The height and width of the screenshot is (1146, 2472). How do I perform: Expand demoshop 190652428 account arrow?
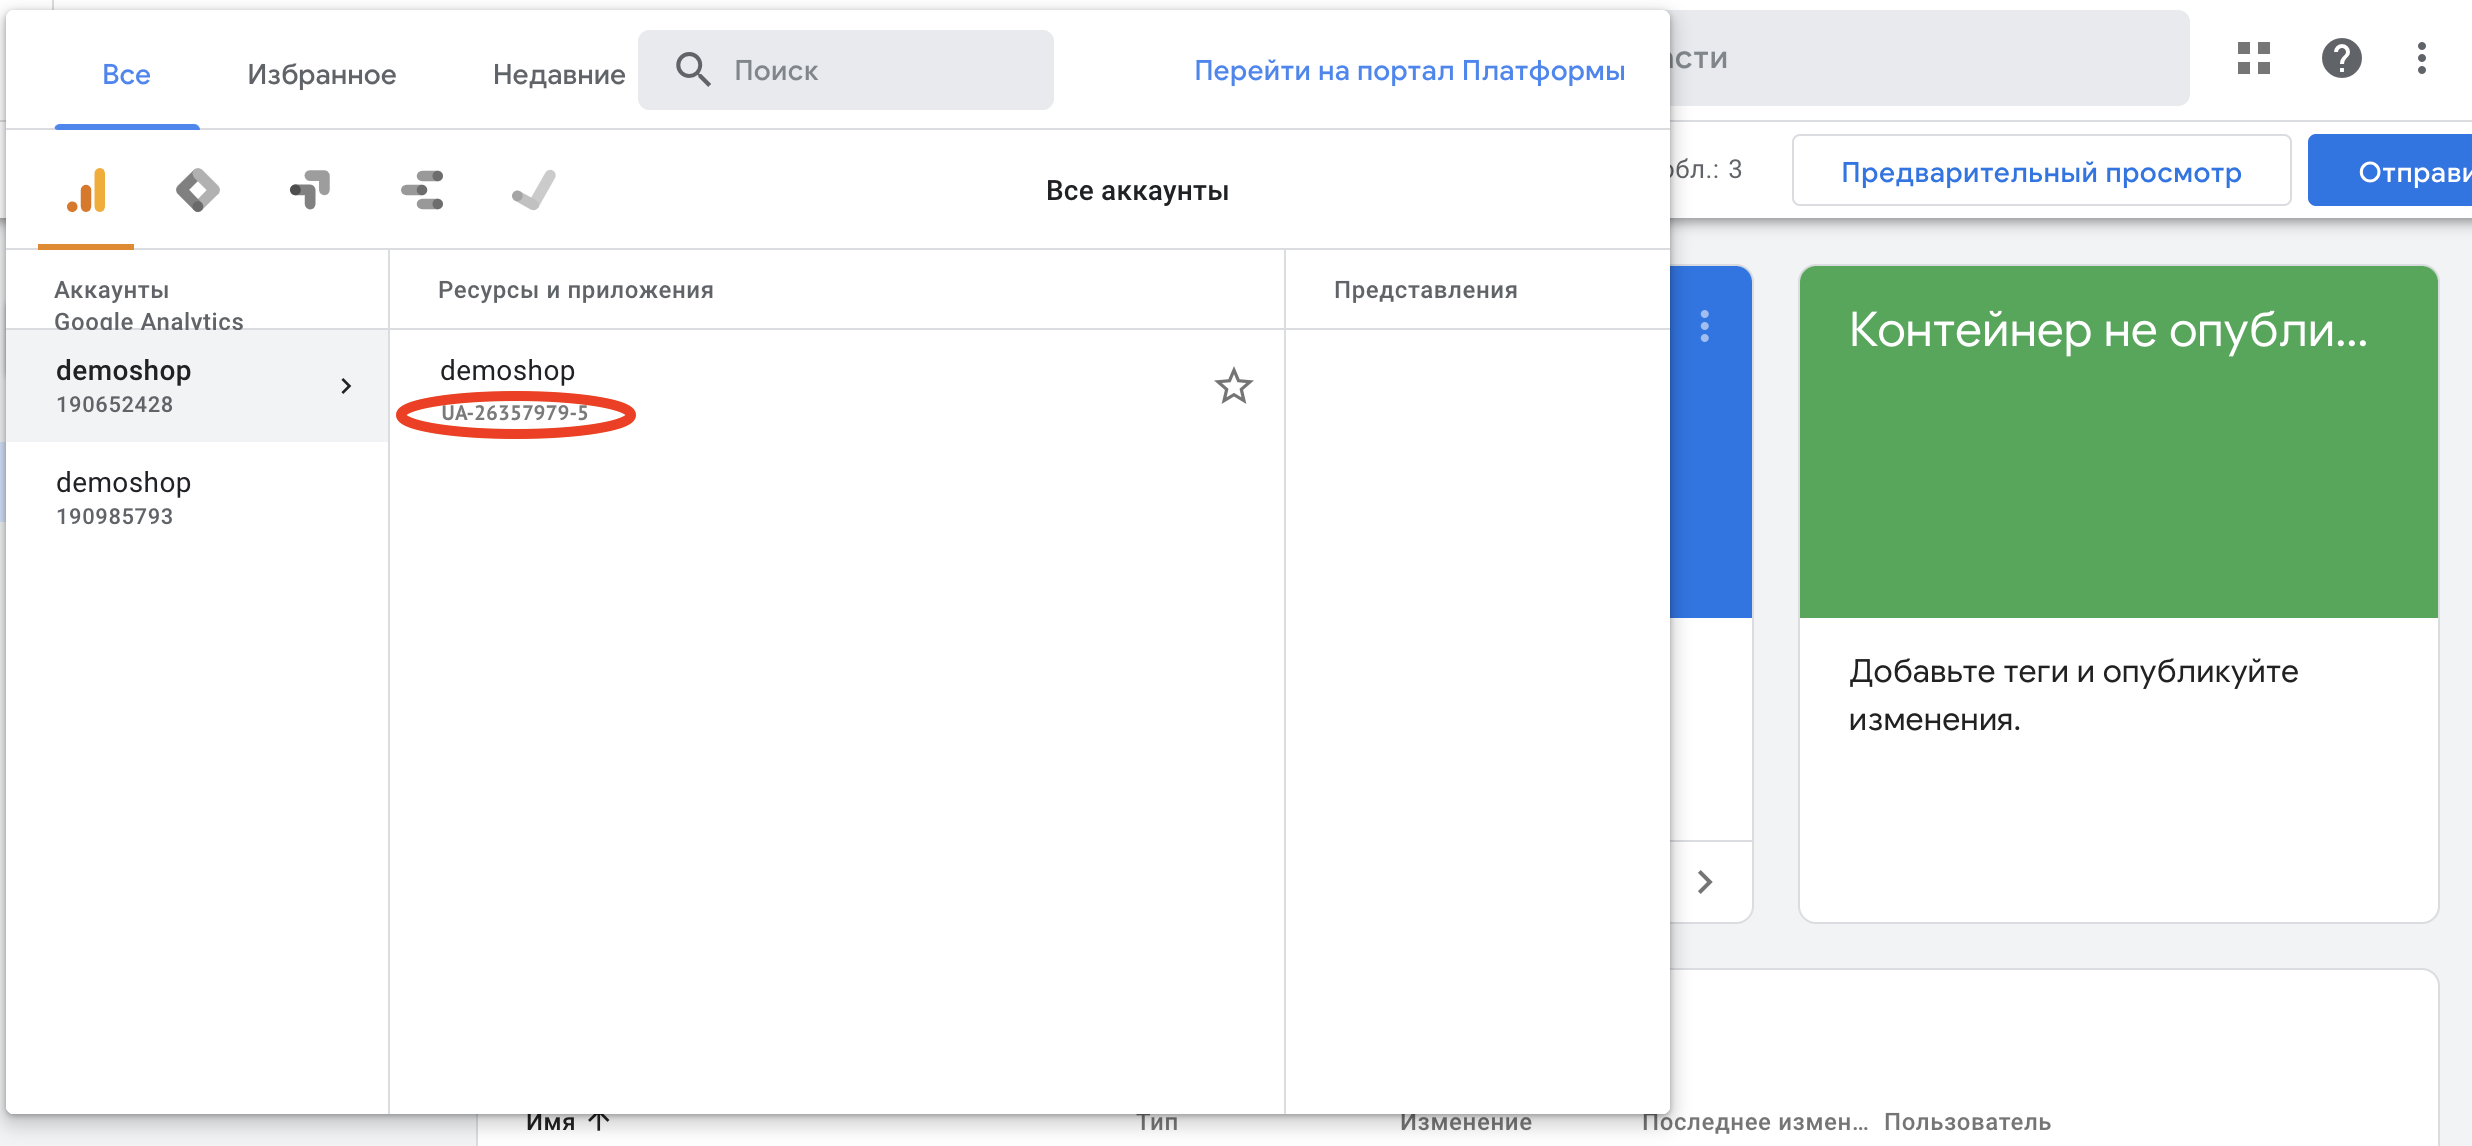[x=346, y=386]
